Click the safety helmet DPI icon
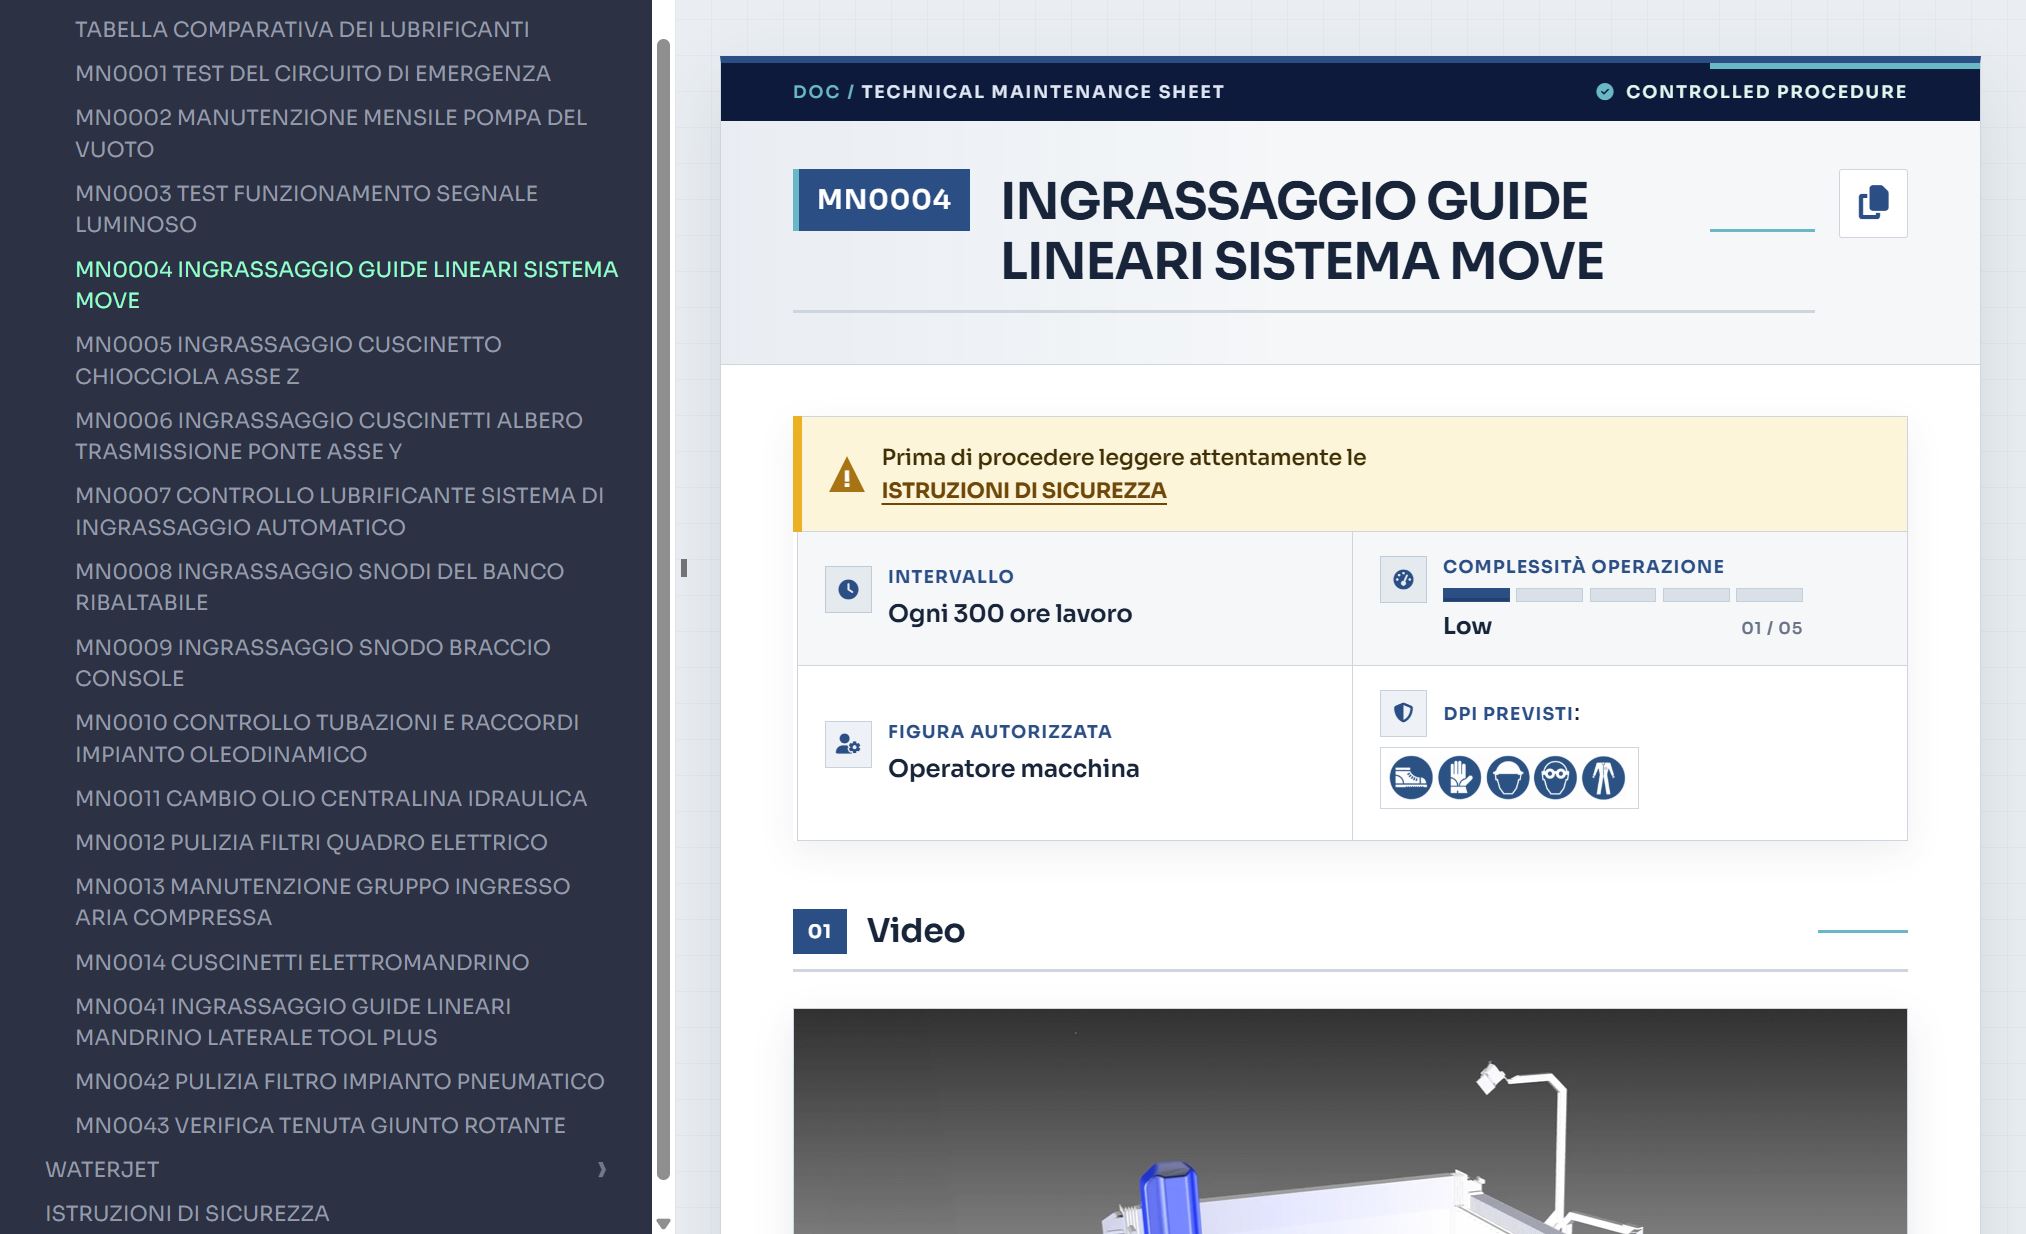Screen dimensions: 2026x1234 (1507, 778)
